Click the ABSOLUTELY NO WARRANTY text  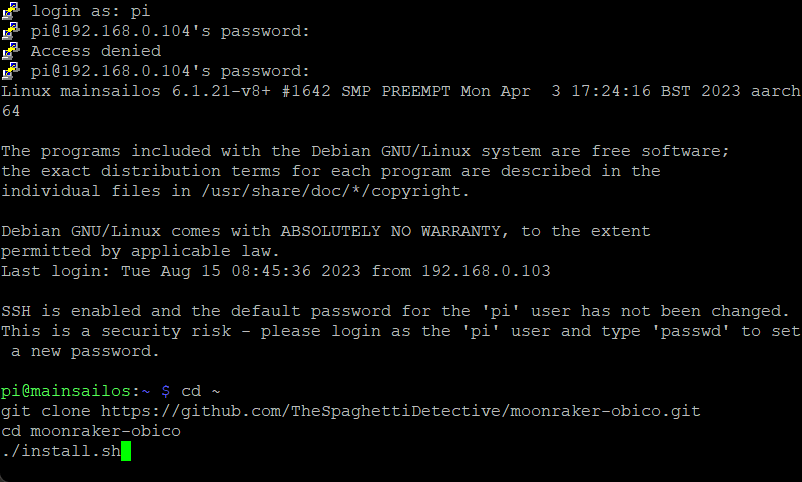click(390, 231)
